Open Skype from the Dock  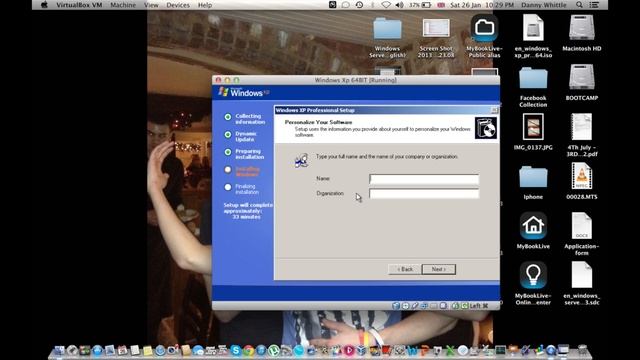pyautogui.click(x=236, y=350)
